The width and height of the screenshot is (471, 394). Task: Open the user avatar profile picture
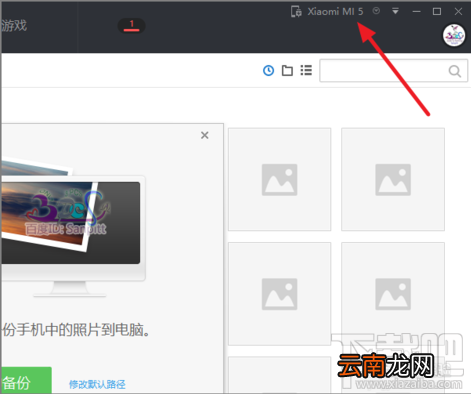[x=454, y=35]
